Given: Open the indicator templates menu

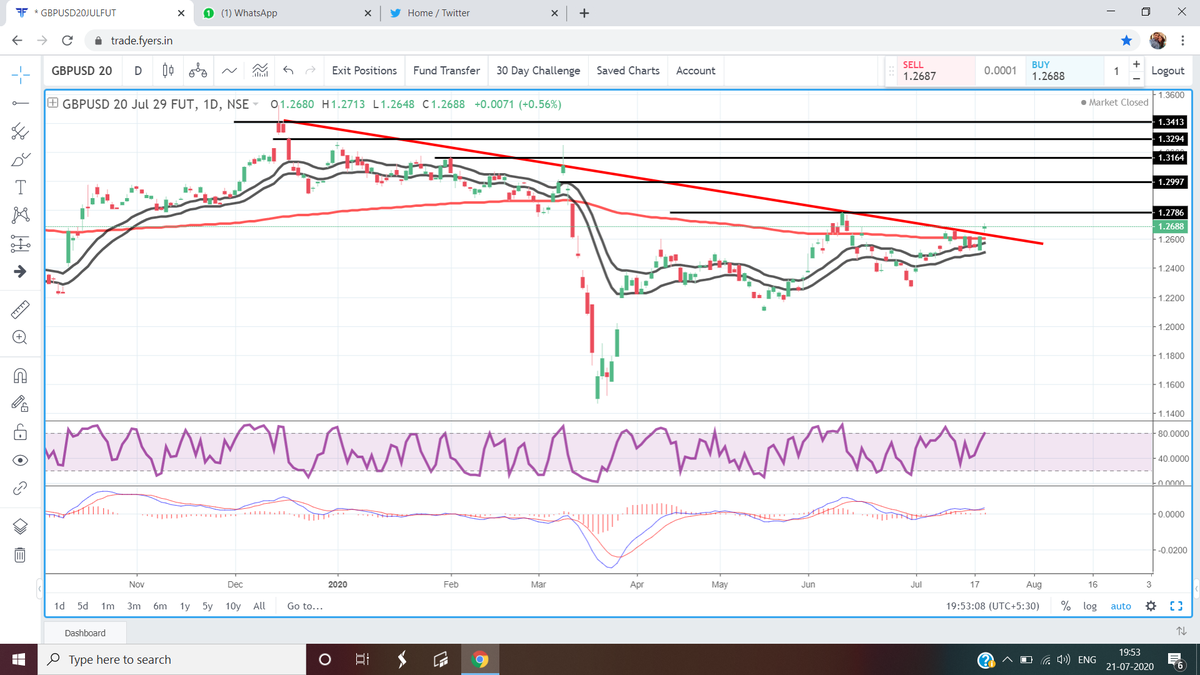Looking at the screenshot, I should pos(259,71).
